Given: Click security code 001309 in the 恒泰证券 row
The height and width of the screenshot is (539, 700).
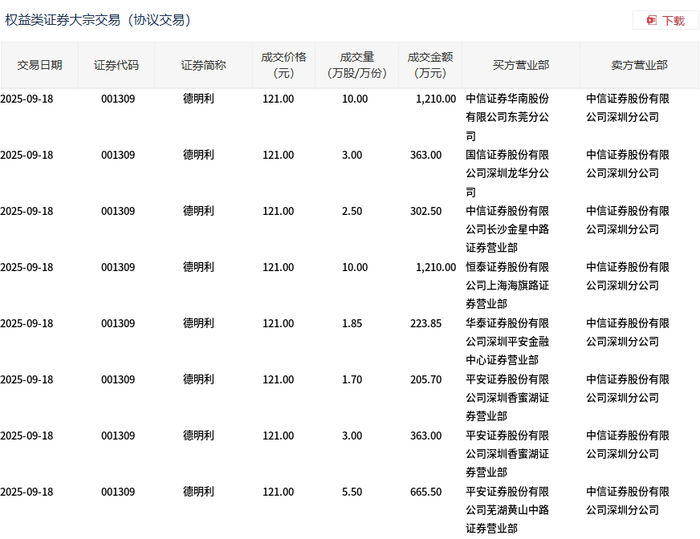Looking at the screenshot, I should tap(118, 267).
